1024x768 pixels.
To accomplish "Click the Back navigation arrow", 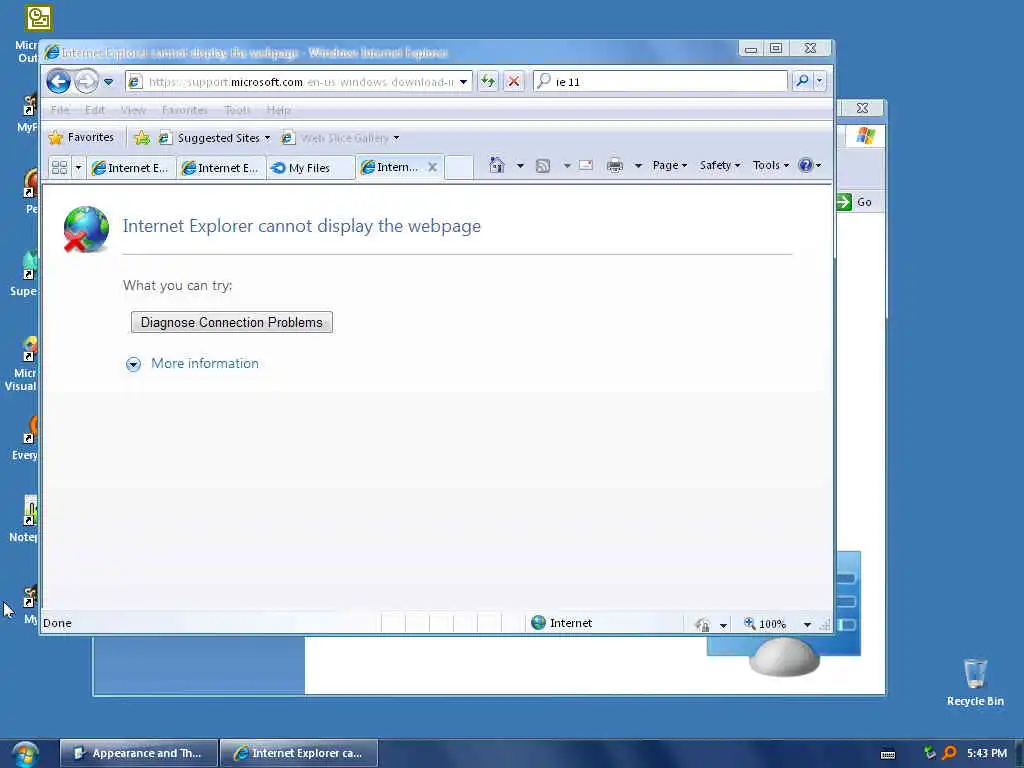I will pos(59,82).
